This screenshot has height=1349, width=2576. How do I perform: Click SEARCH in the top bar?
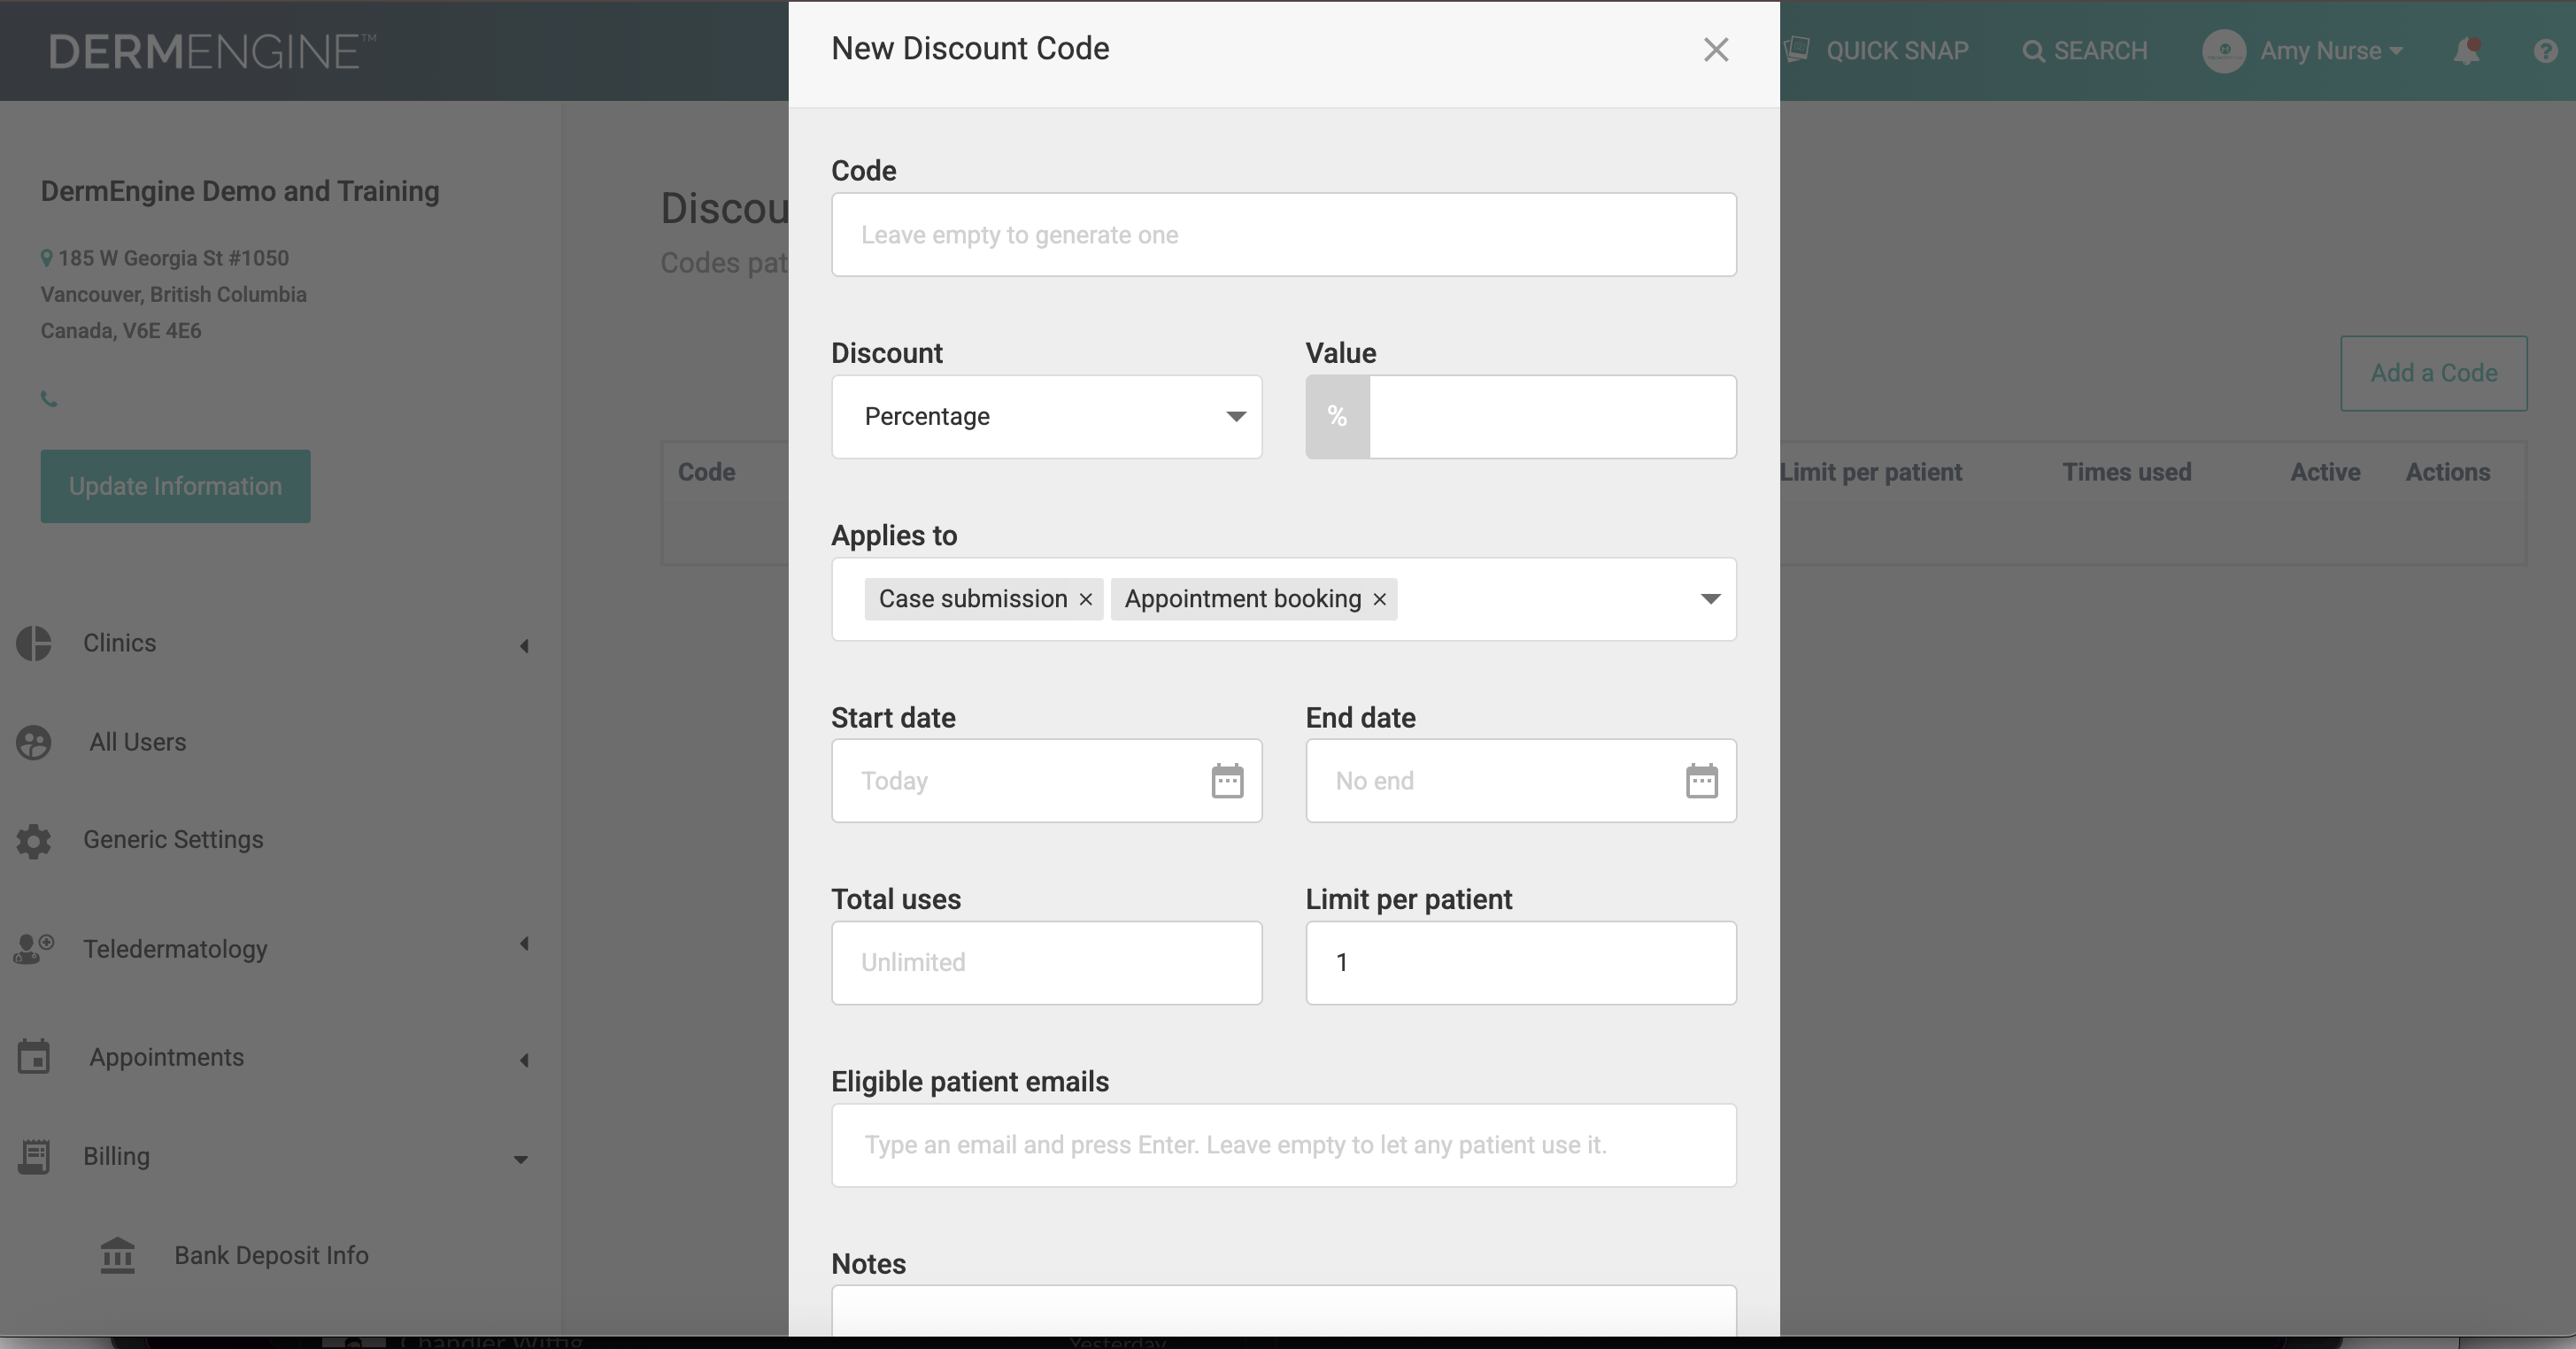(x=2084, y=51)
